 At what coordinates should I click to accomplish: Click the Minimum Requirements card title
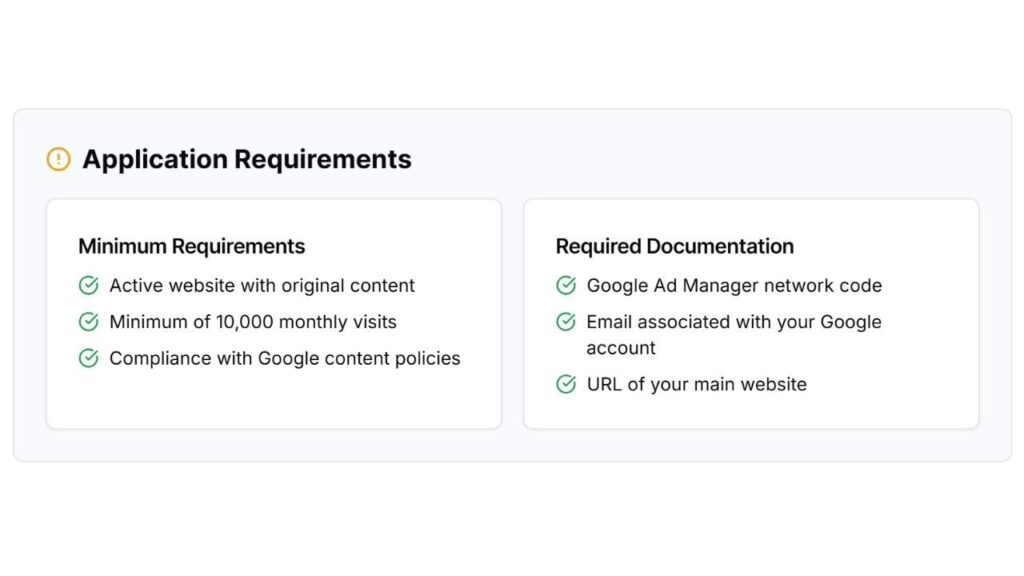click(191, 246)
